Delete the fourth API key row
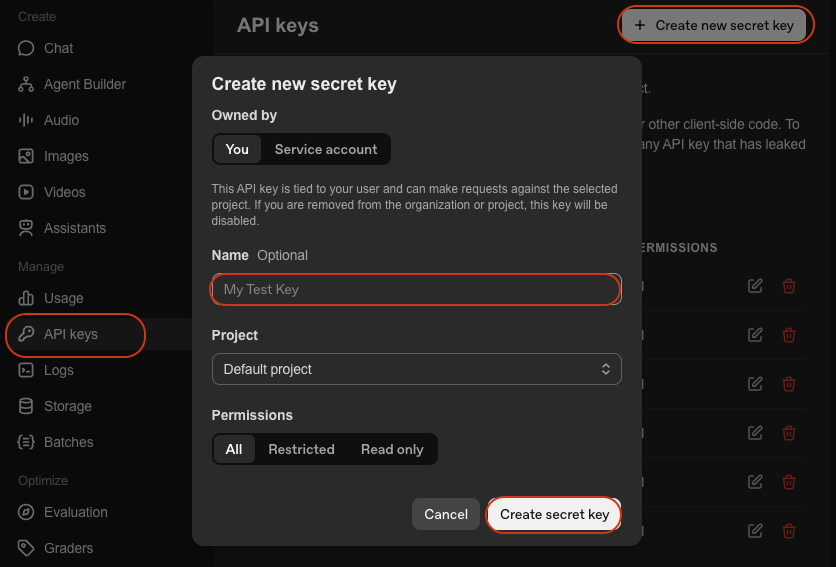 point(789,433)
